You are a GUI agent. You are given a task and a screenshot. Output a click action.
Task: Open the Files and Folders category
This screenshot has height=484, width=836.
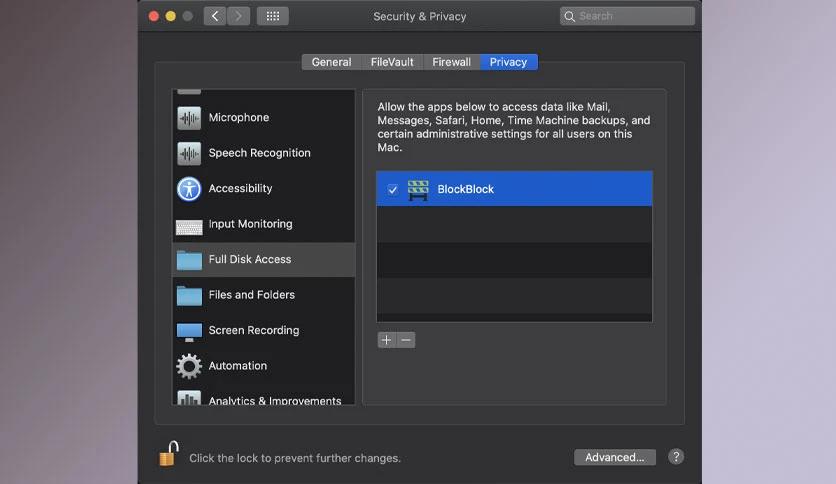point(263,295)
